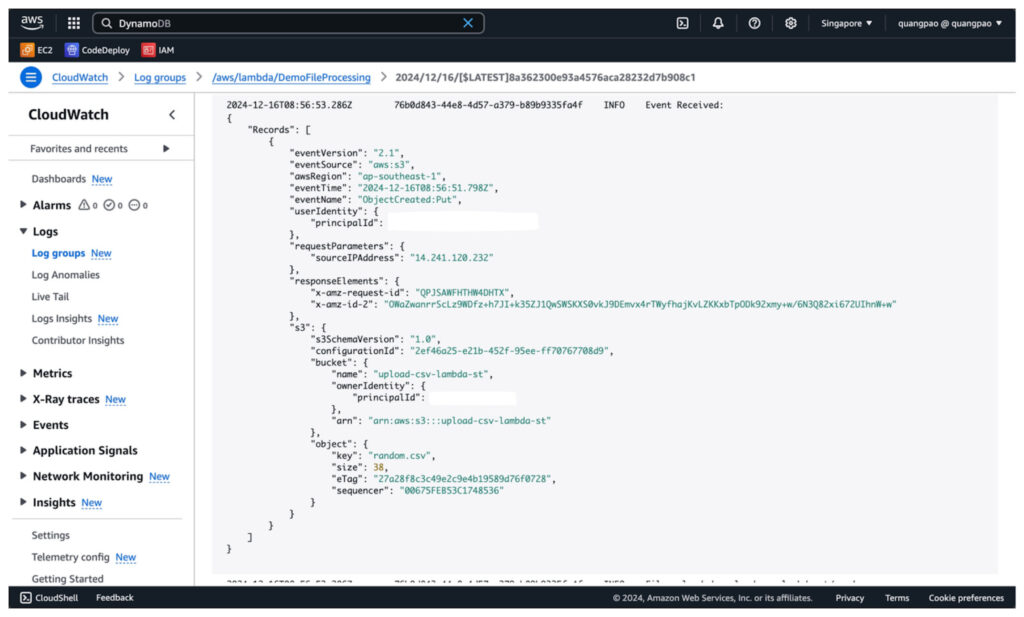Open Cookie preferences

pyautogui.click(x=966, y=597)
